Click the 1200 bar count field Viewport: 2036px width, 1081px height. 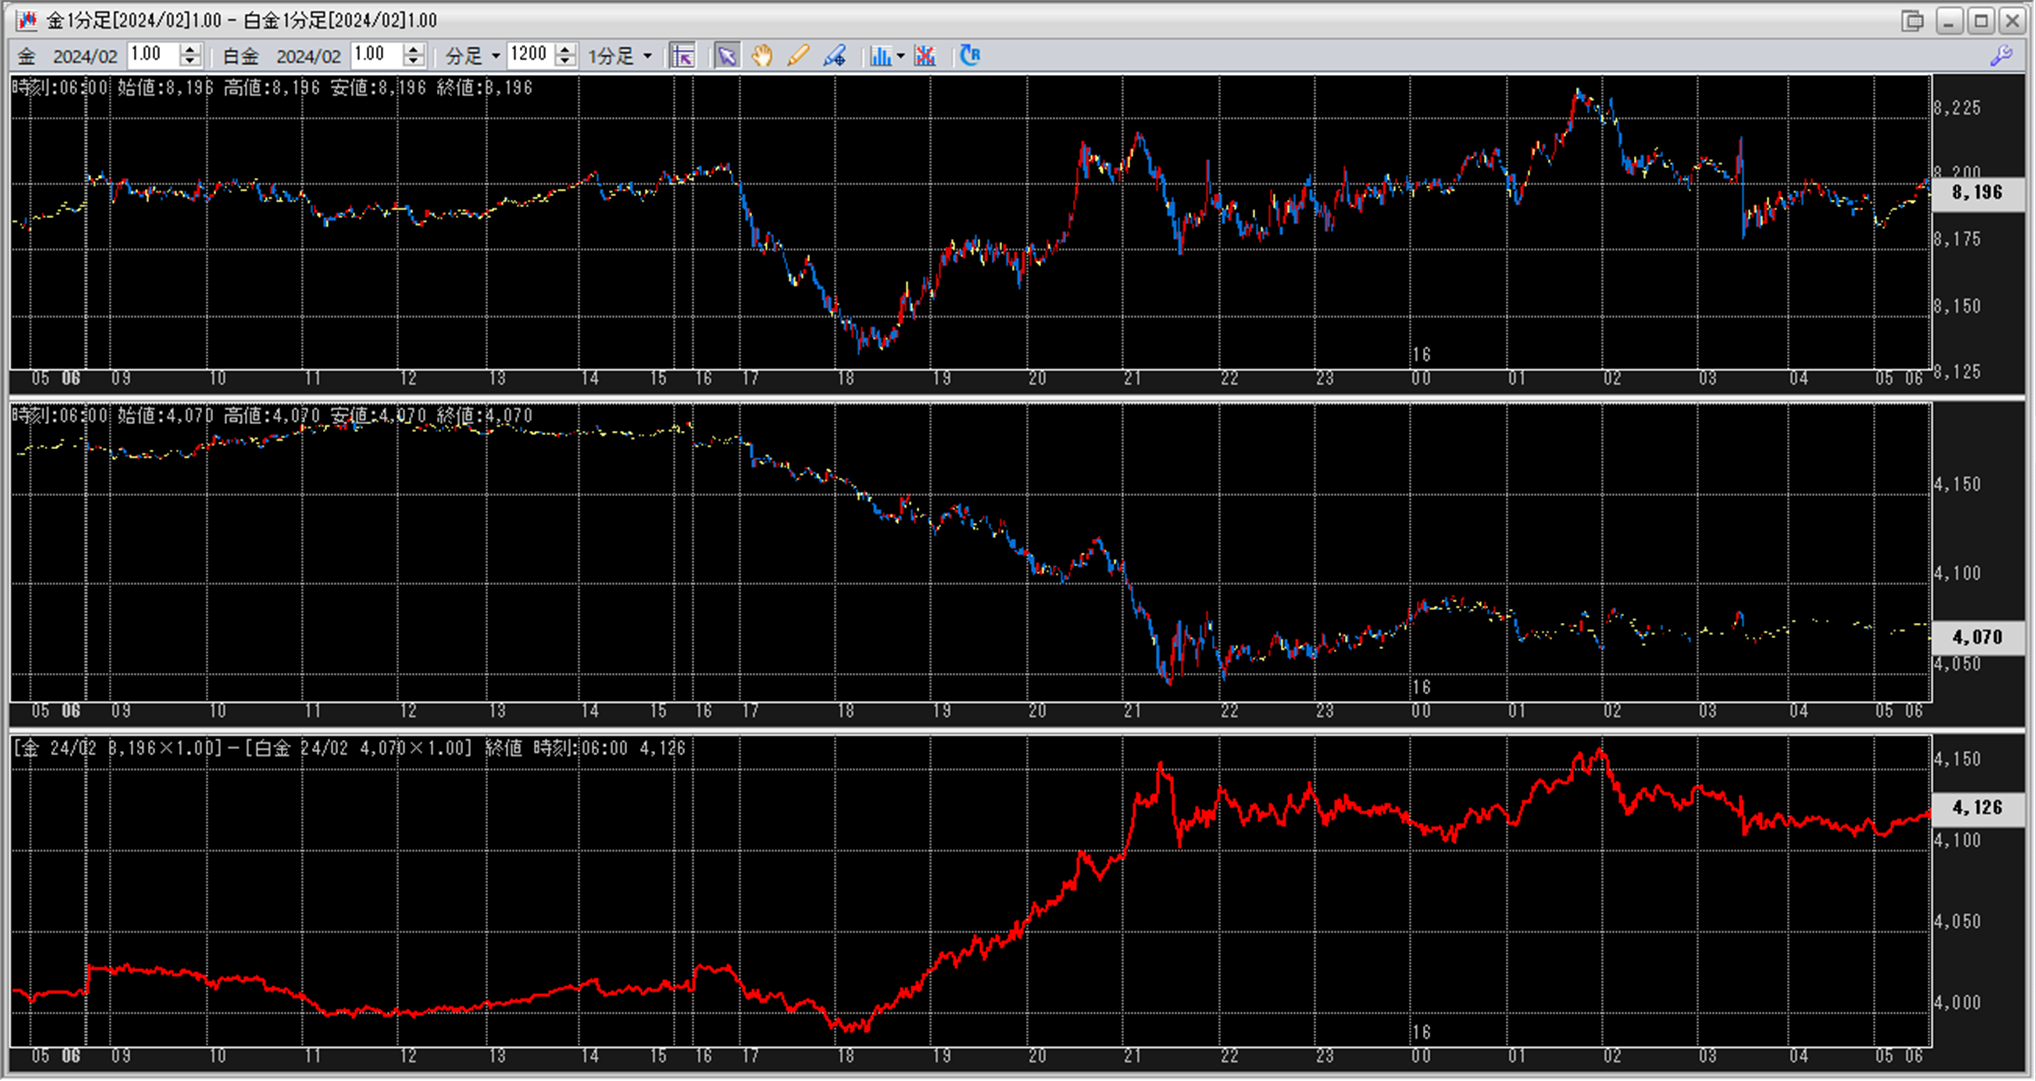529,55
